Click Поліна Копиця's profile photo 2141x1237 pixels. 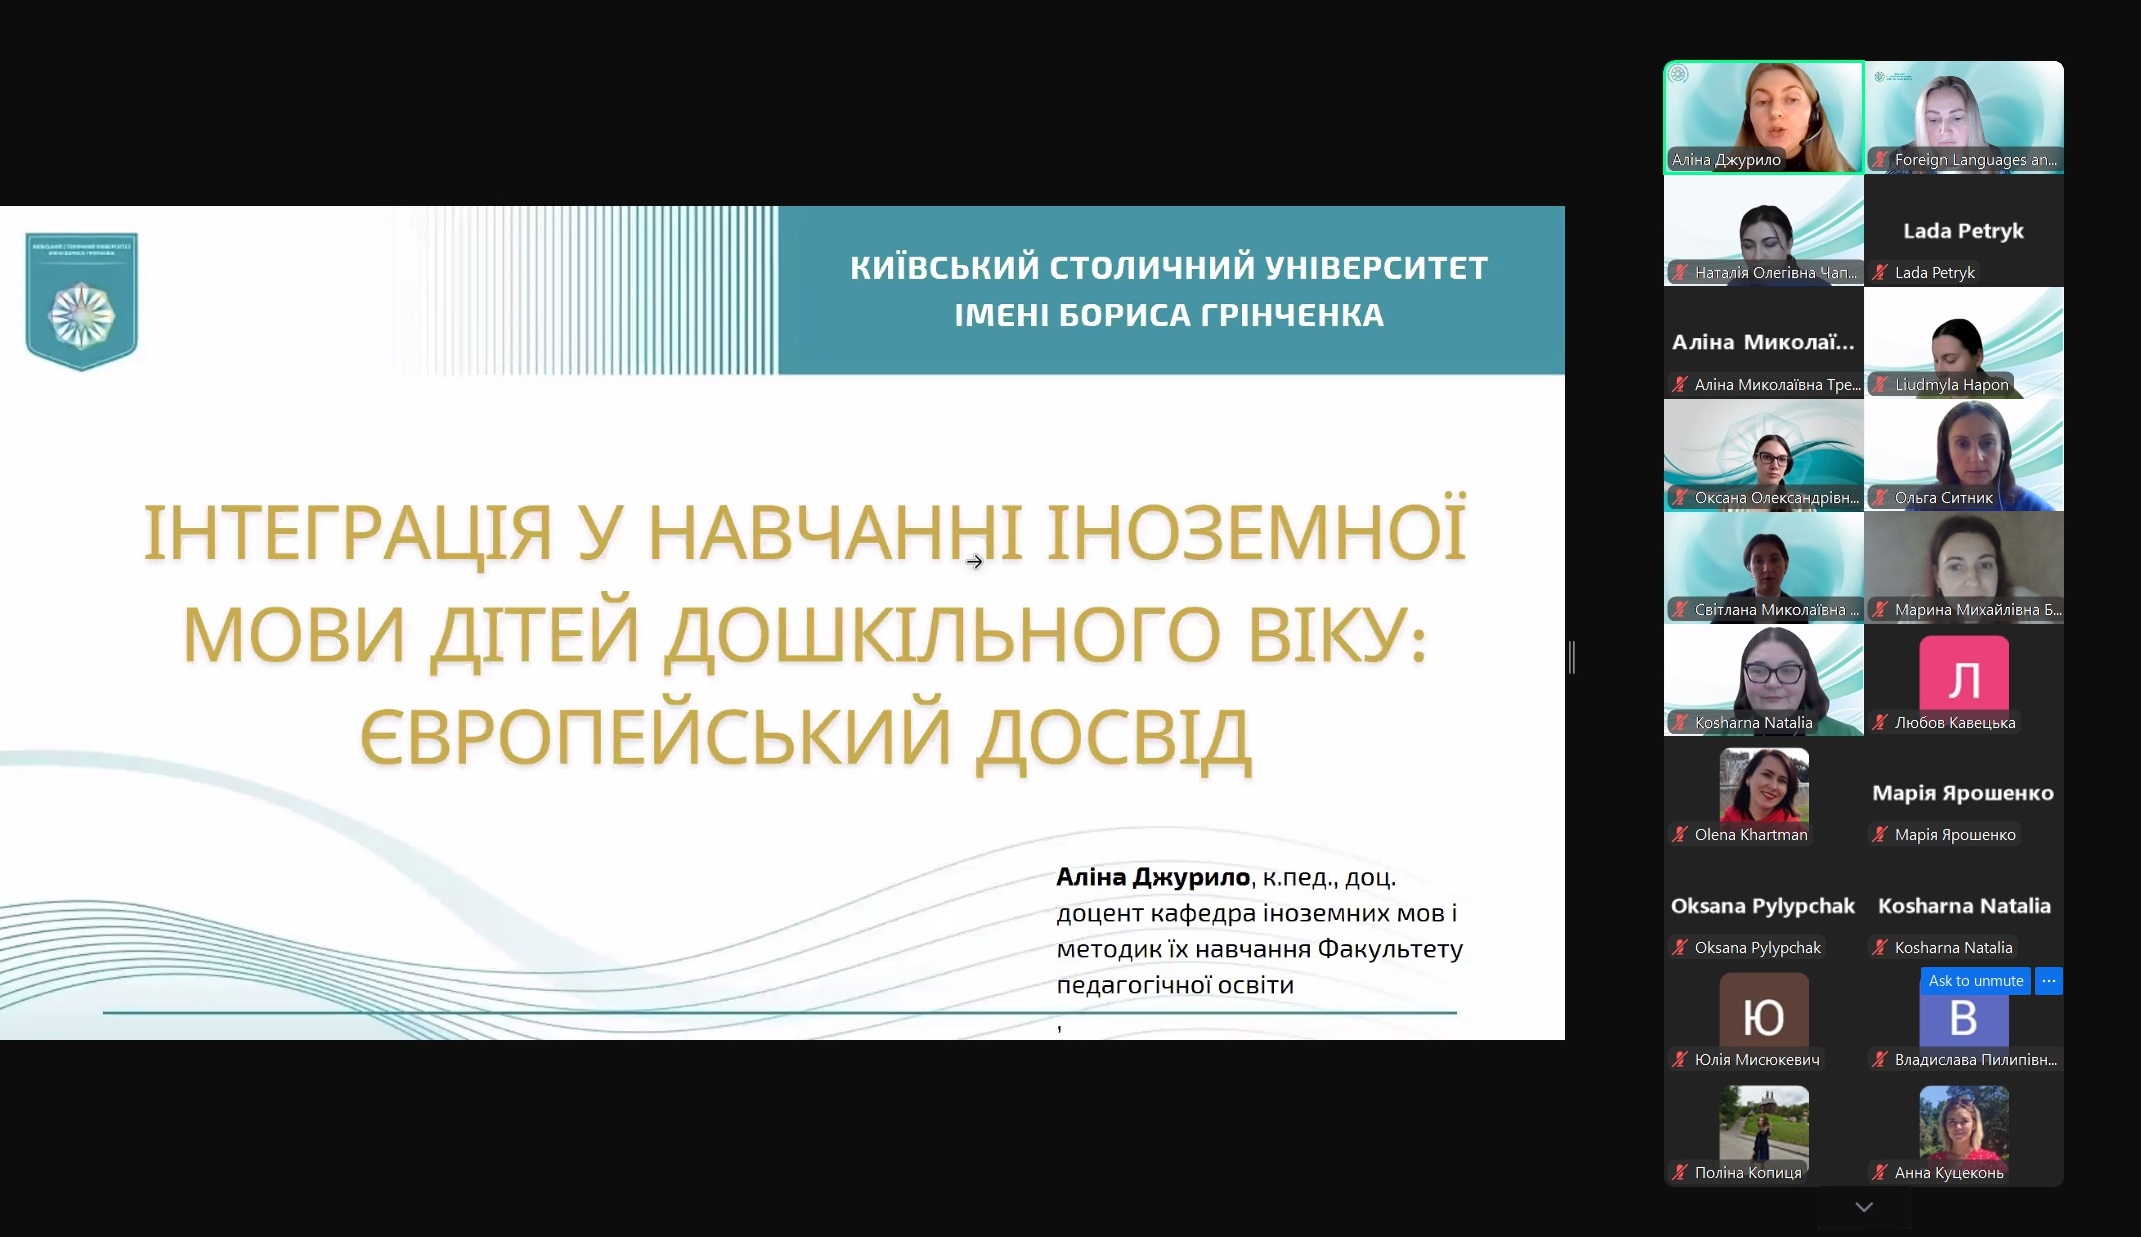1763,1122
